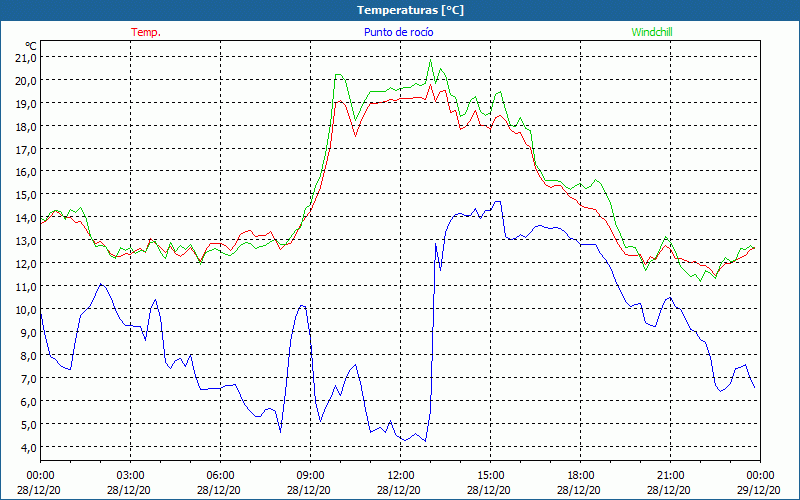Click the 06:00 time axis label
The width and height of the screenshot is (800, 500).
coord(220,475)
